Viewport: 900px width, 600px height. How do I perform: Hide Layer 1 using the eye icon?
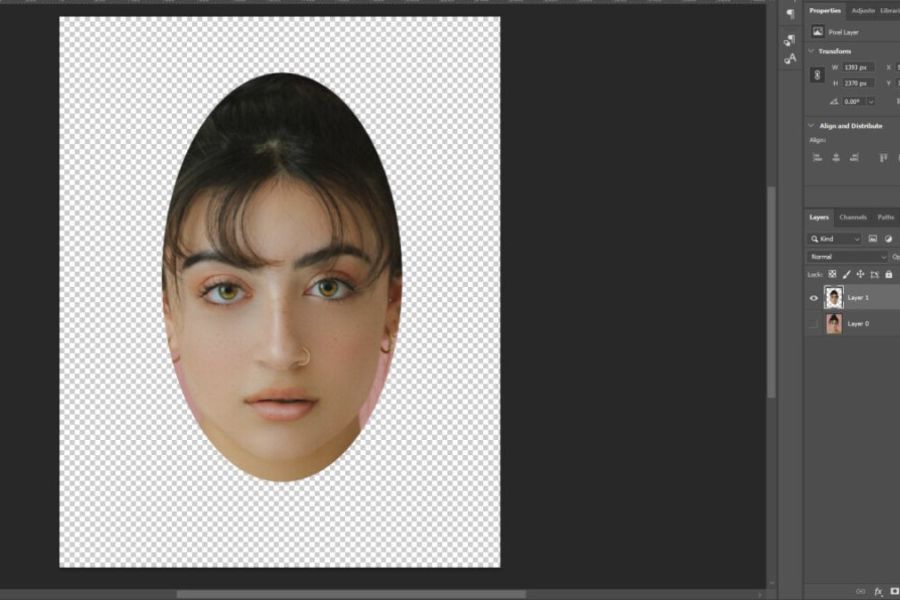point(813,297)
